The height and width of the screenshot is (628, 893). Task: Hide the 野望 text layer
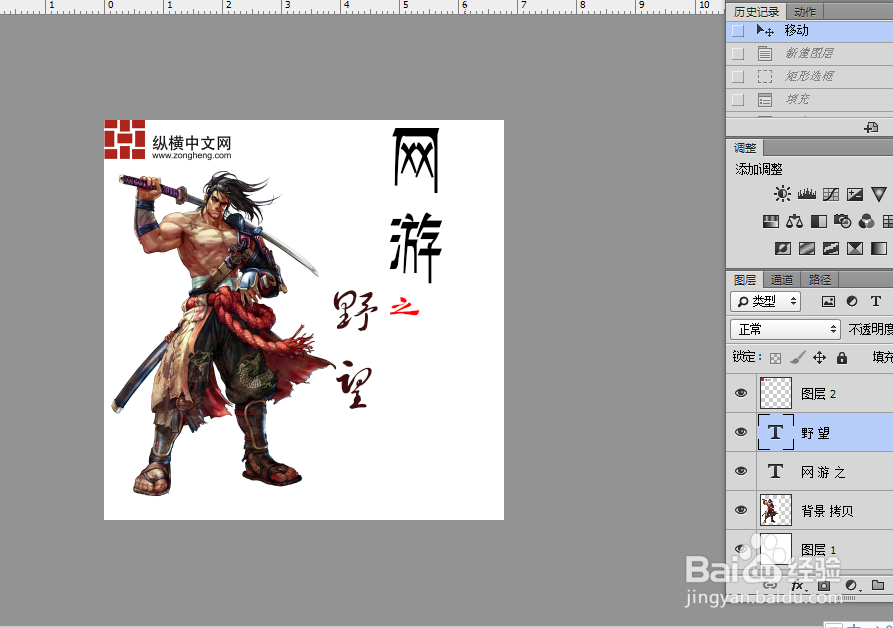(x=741, y=432)
